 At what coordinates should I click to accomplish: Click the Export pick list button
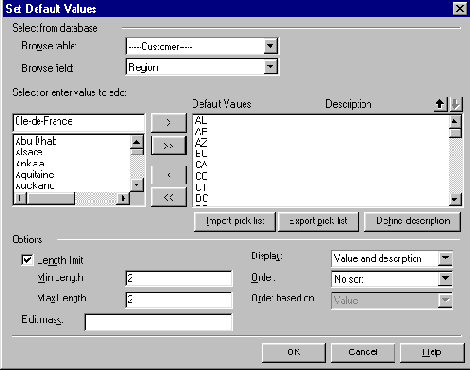click(x=318, y=222)
